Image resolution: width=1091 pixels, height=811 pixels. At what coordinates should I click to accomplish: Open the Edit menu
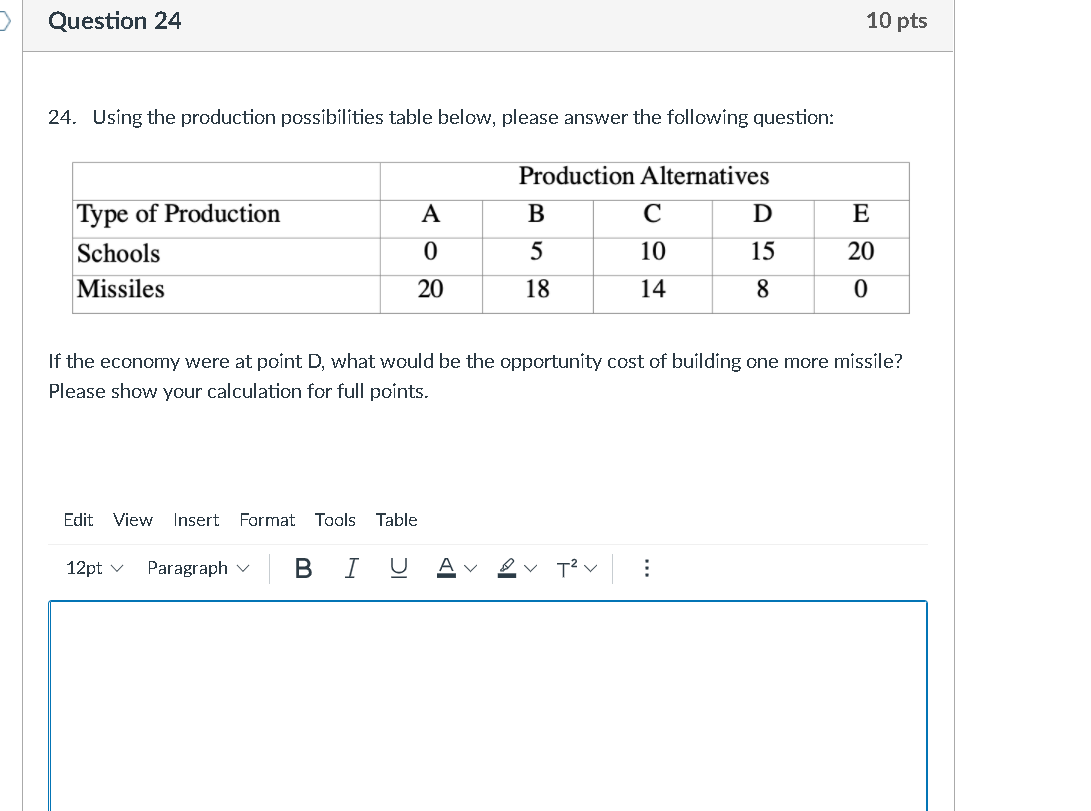78,520
